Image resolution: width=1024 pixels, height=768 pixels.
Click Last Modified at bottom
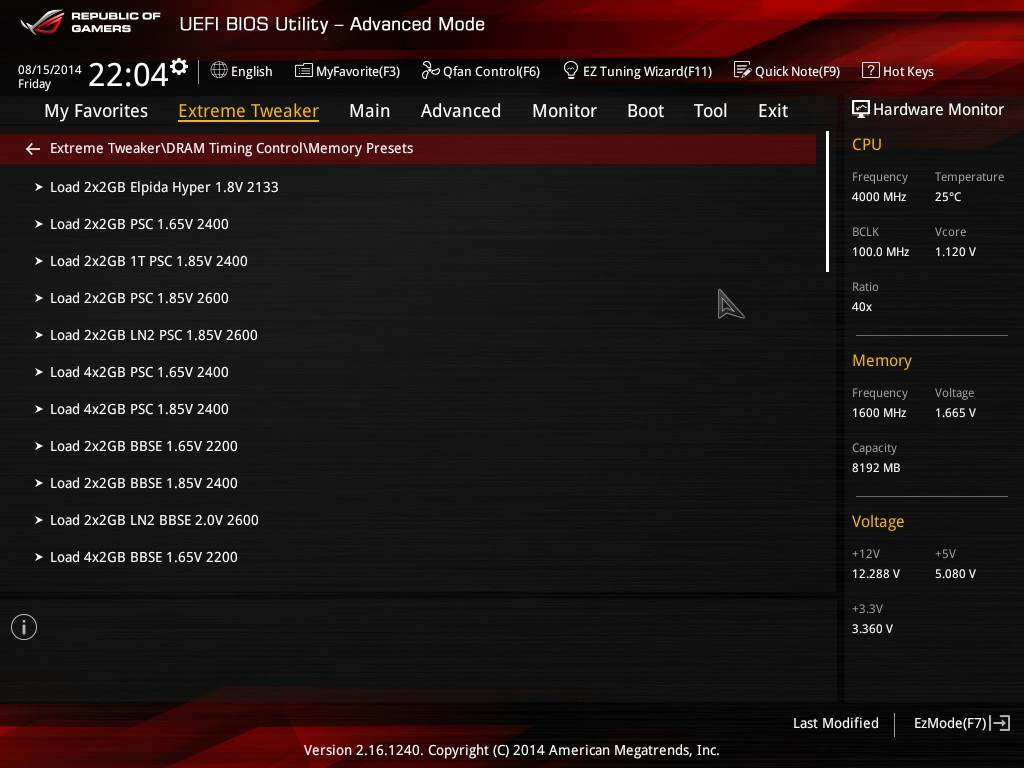click(x=835, y=723)
